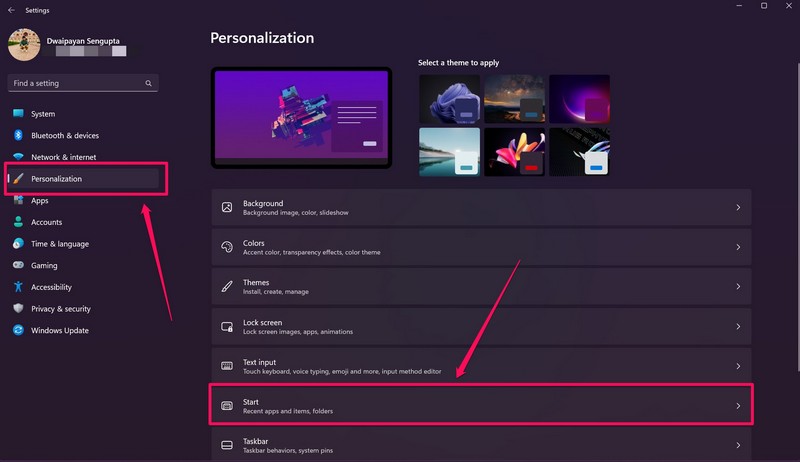Open the Windows Update icon
Viewport: 800px width, 462px height.
click(18, 330)
